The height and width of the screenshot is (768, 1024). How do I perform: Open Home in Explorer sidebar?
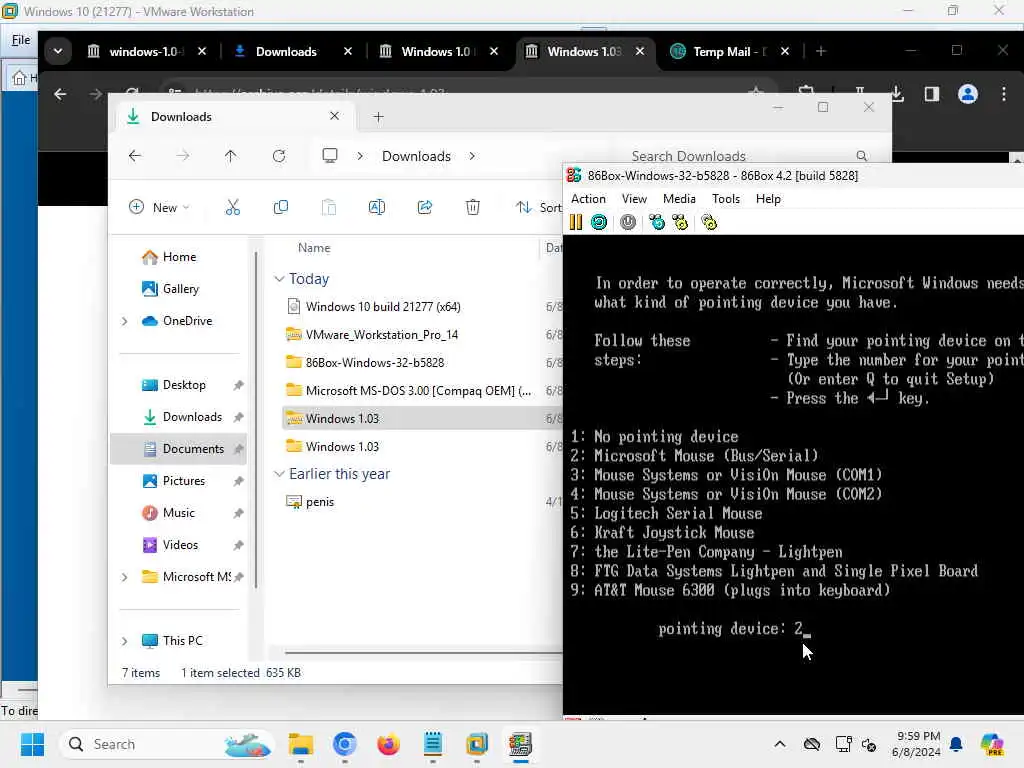click(169, 257)
